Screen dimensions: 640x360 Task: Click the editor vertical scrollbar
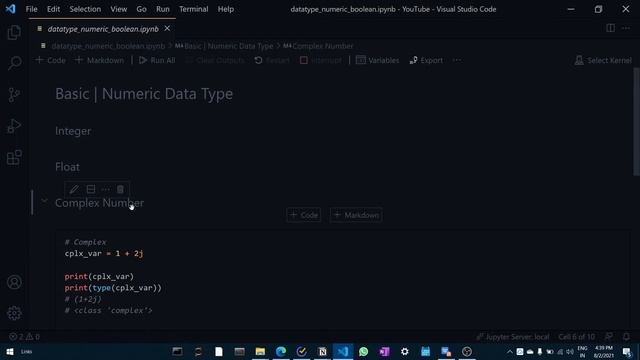click(x=636, y=121)
